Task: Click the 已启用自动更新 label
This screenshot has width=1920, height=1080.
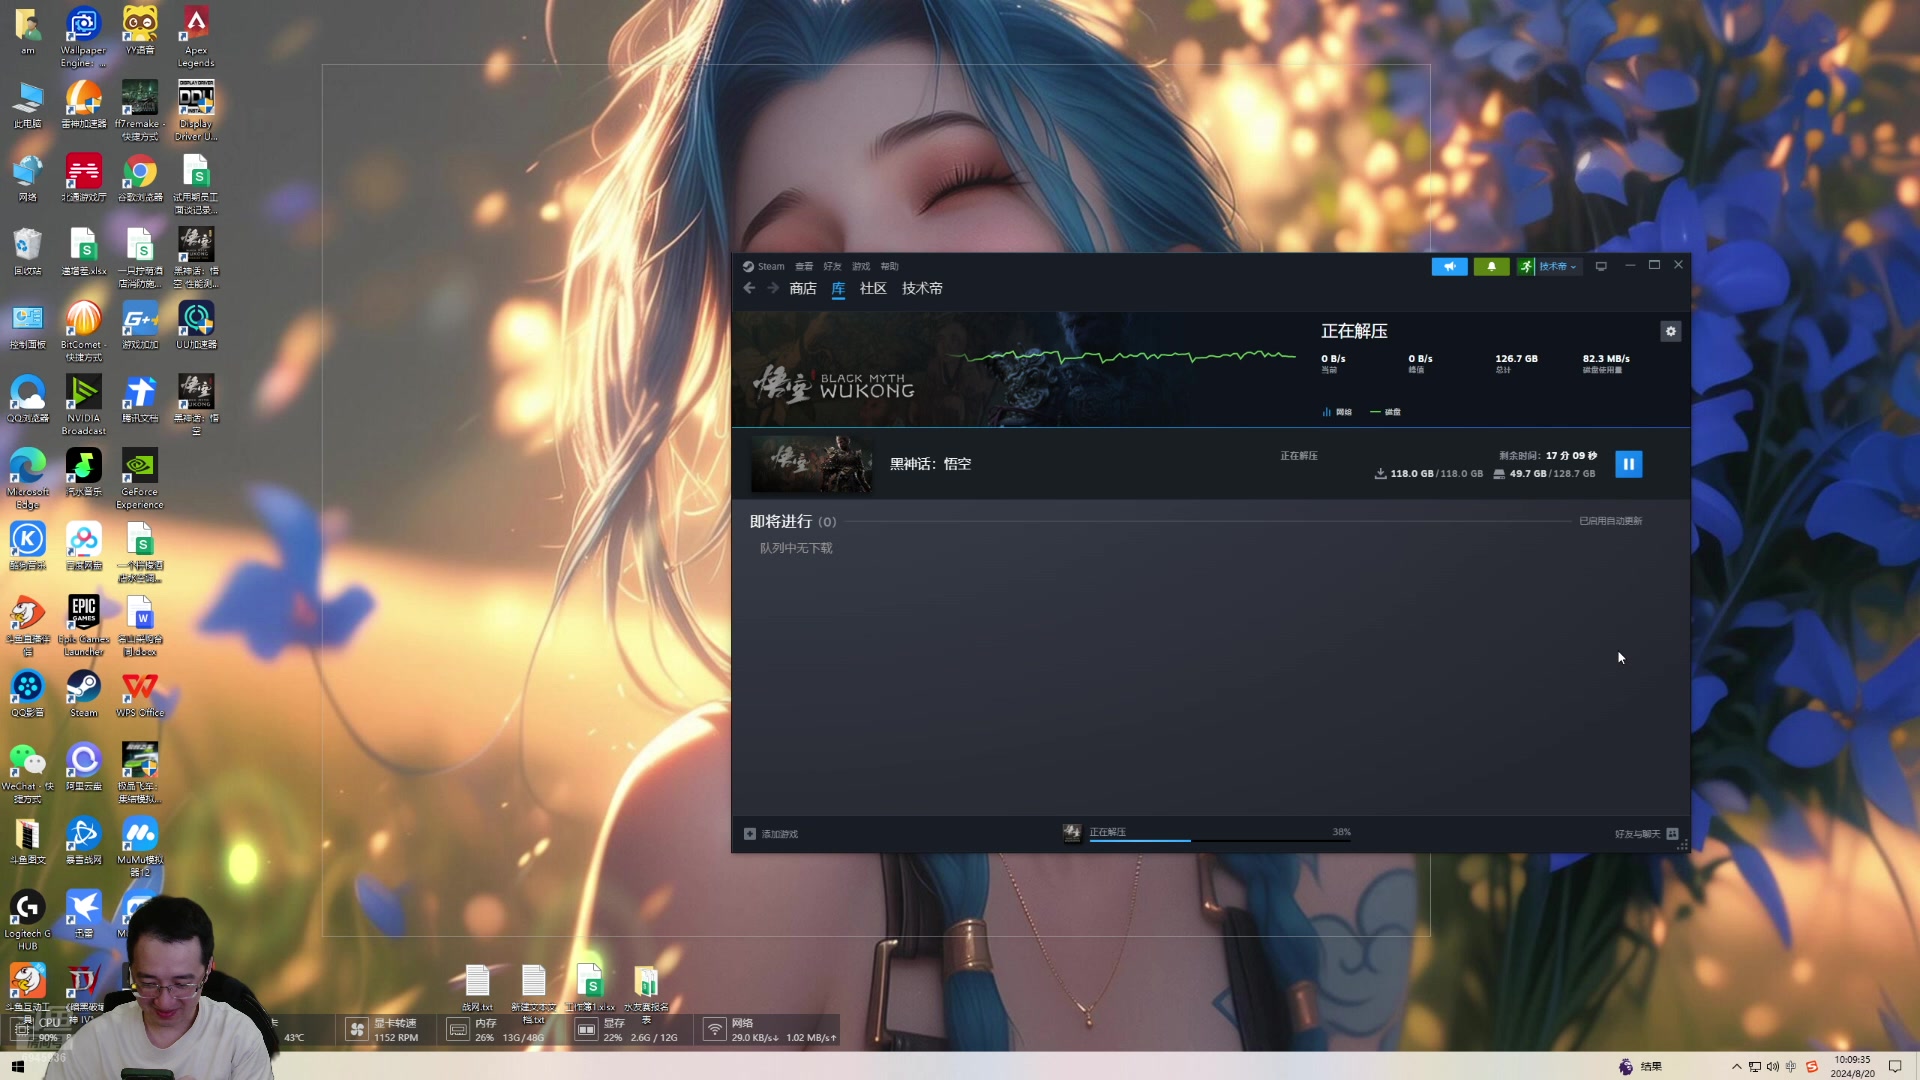Action: (1610, 521)
